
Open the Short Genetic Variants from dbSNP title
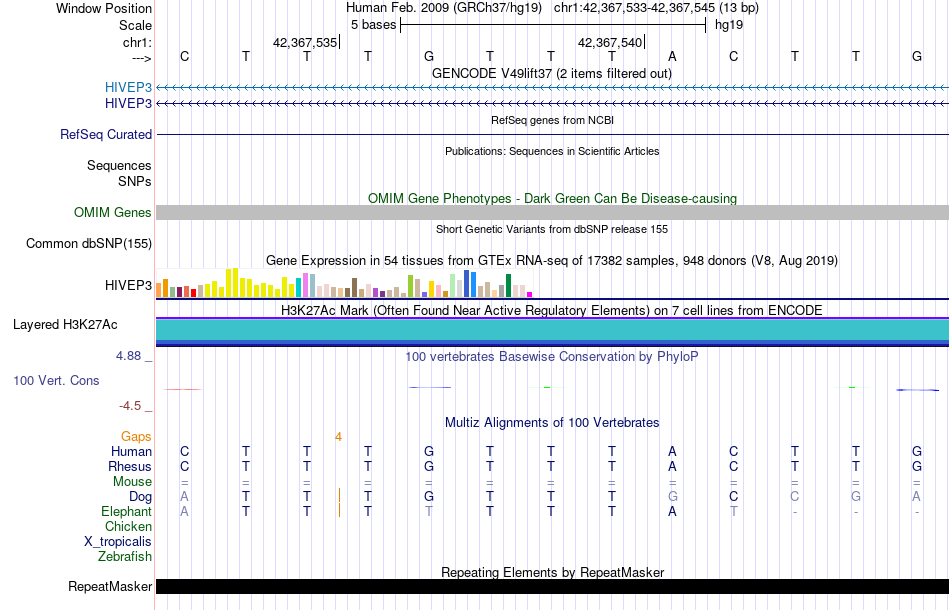[x=552, y=229]
